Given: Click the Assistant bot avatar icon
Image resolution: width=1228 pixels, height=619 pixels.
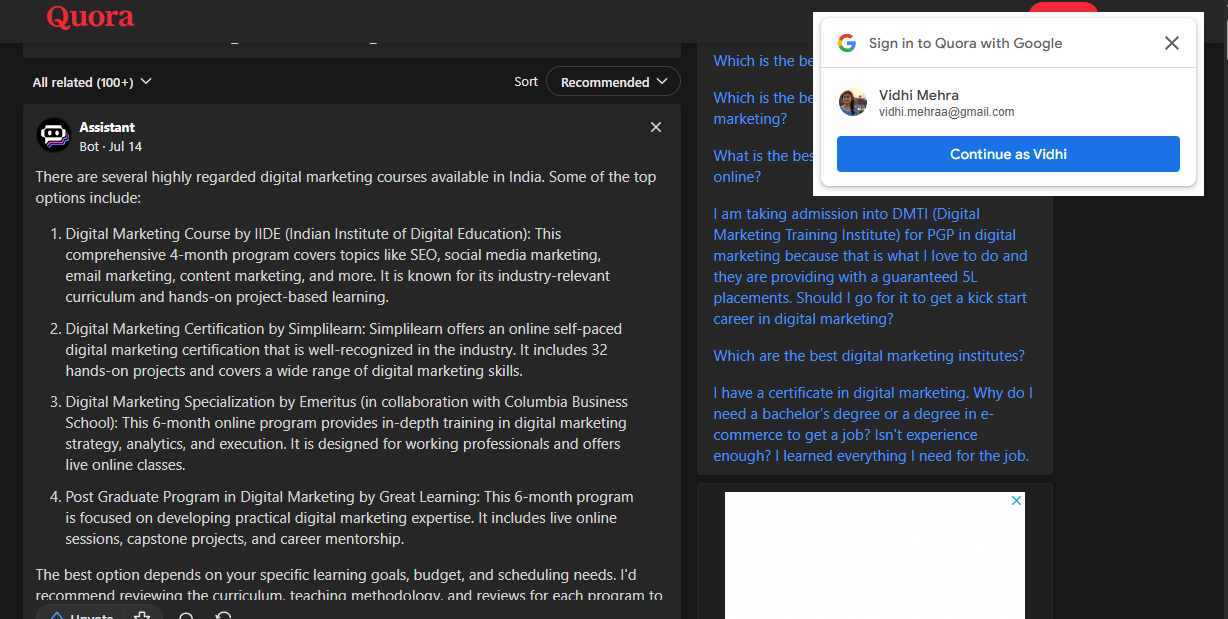Looking at the screenshot, I should [x=54, y=135].
